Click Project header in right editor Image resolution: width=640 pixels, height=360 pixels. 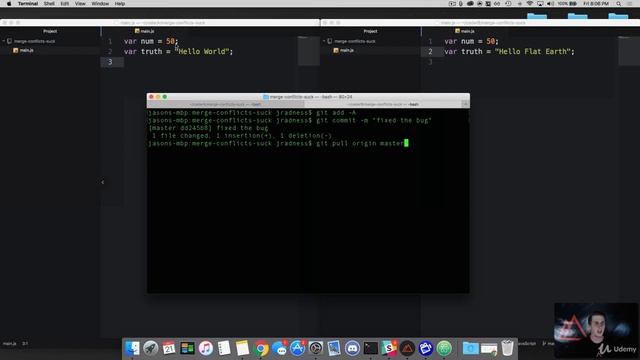point(370,31)
